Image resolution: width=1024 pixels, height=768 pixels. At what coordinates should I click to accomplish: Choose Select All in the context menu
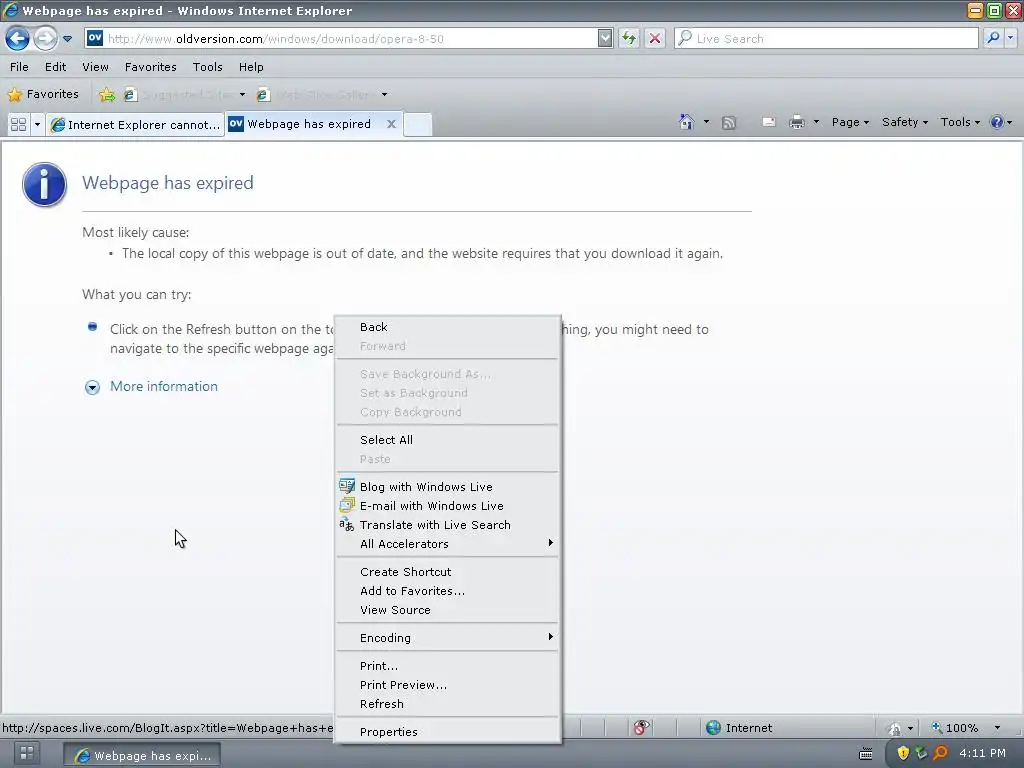[x=447, y=440]
